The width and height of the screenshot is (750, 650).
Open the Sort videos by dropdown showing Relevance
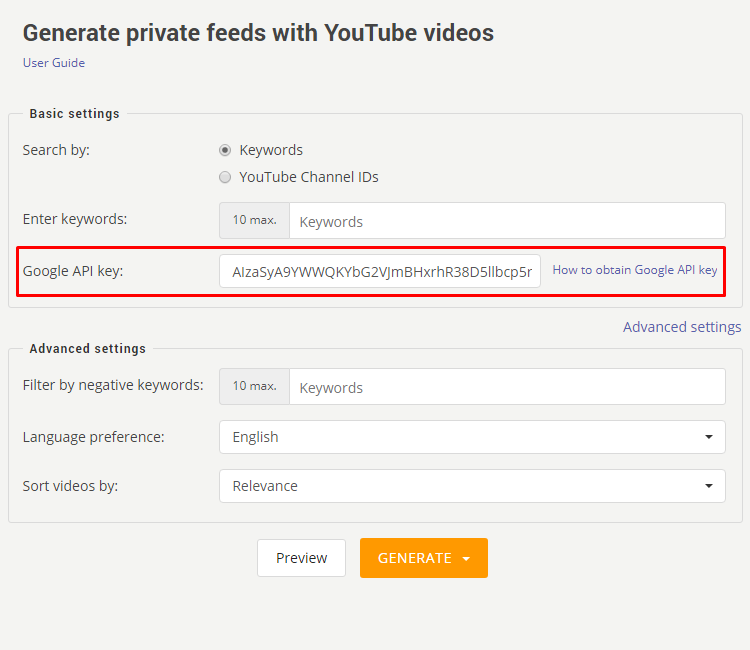tap(472, 486)
